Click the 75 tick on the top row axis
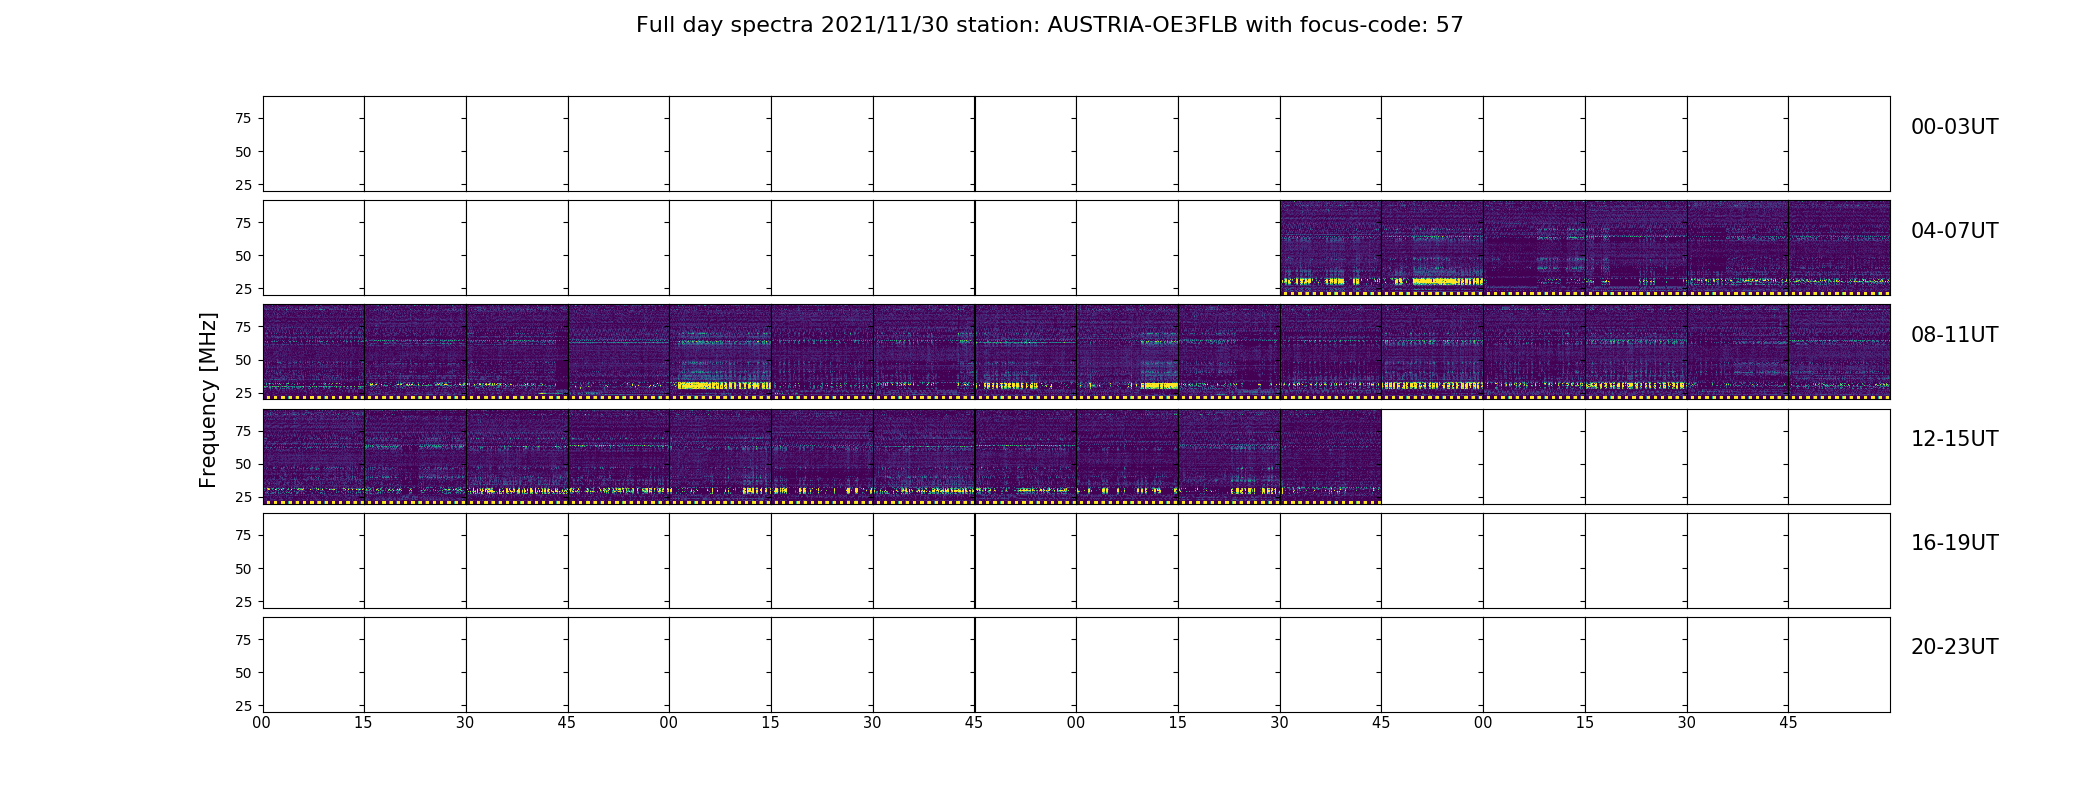Viewport: 2100px width, 800px height. [243, 118]
